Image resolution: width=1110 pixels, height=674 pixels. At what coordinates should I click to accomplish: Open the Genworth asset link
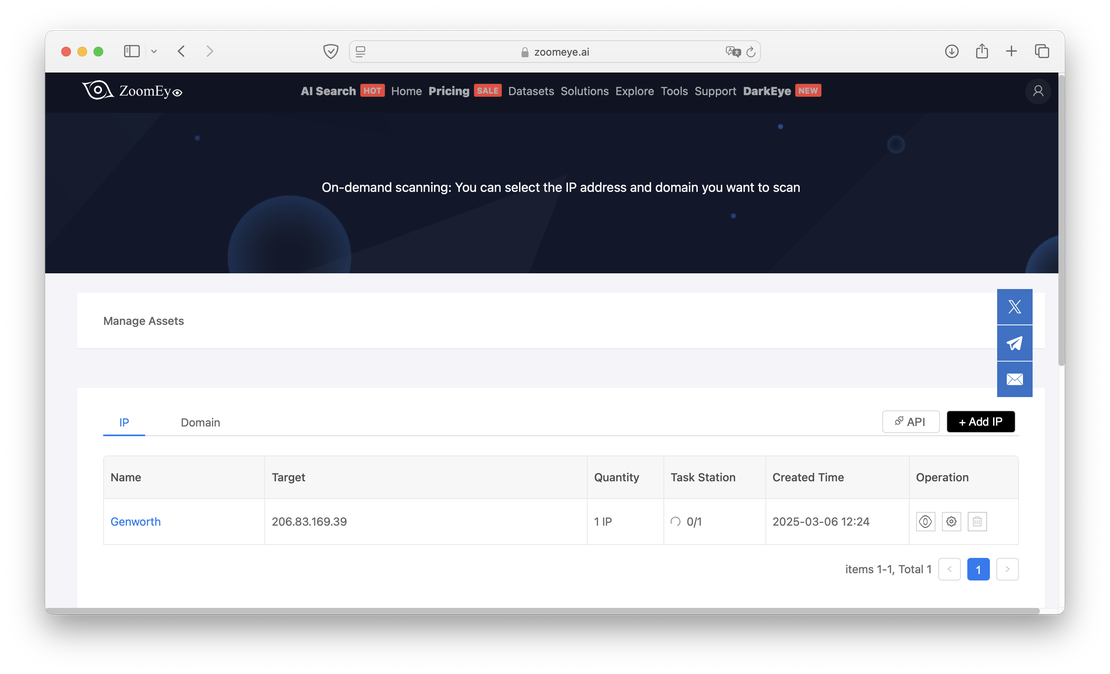click(x=135, y=521)
